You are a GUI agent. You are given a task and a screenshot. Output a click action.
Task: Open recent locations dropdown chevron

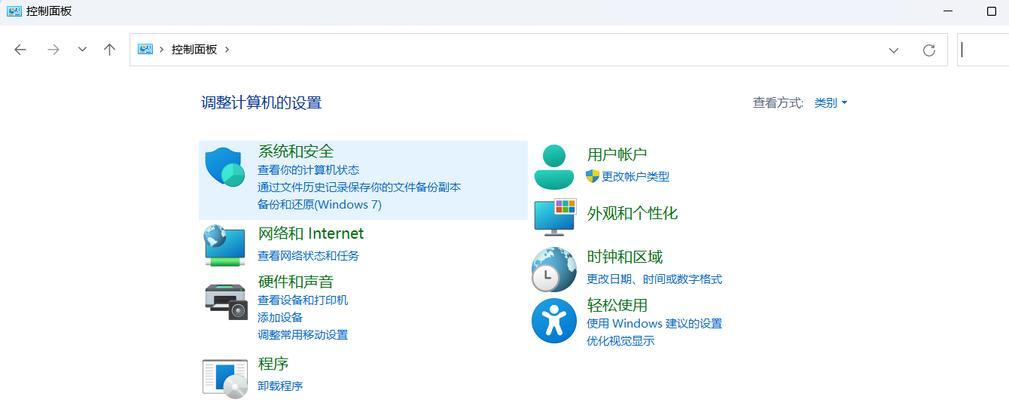pos(82,50)
